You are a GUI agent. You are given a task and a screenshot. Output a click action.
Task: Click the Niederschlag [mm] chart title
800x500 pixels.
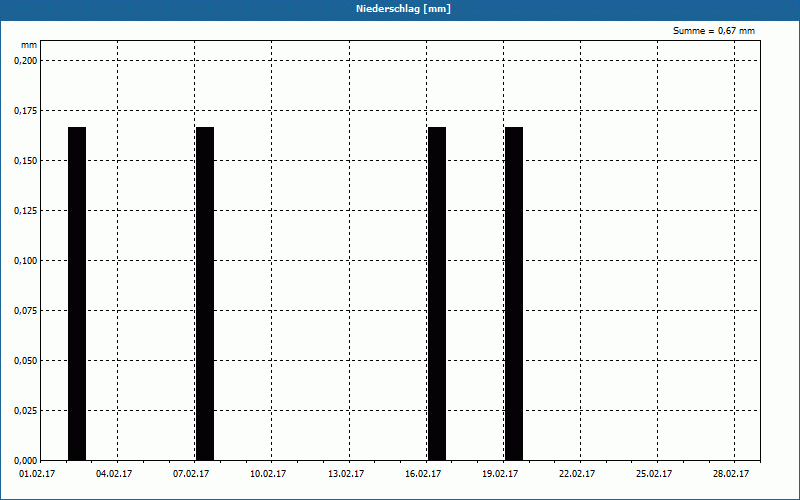(403, 9)
